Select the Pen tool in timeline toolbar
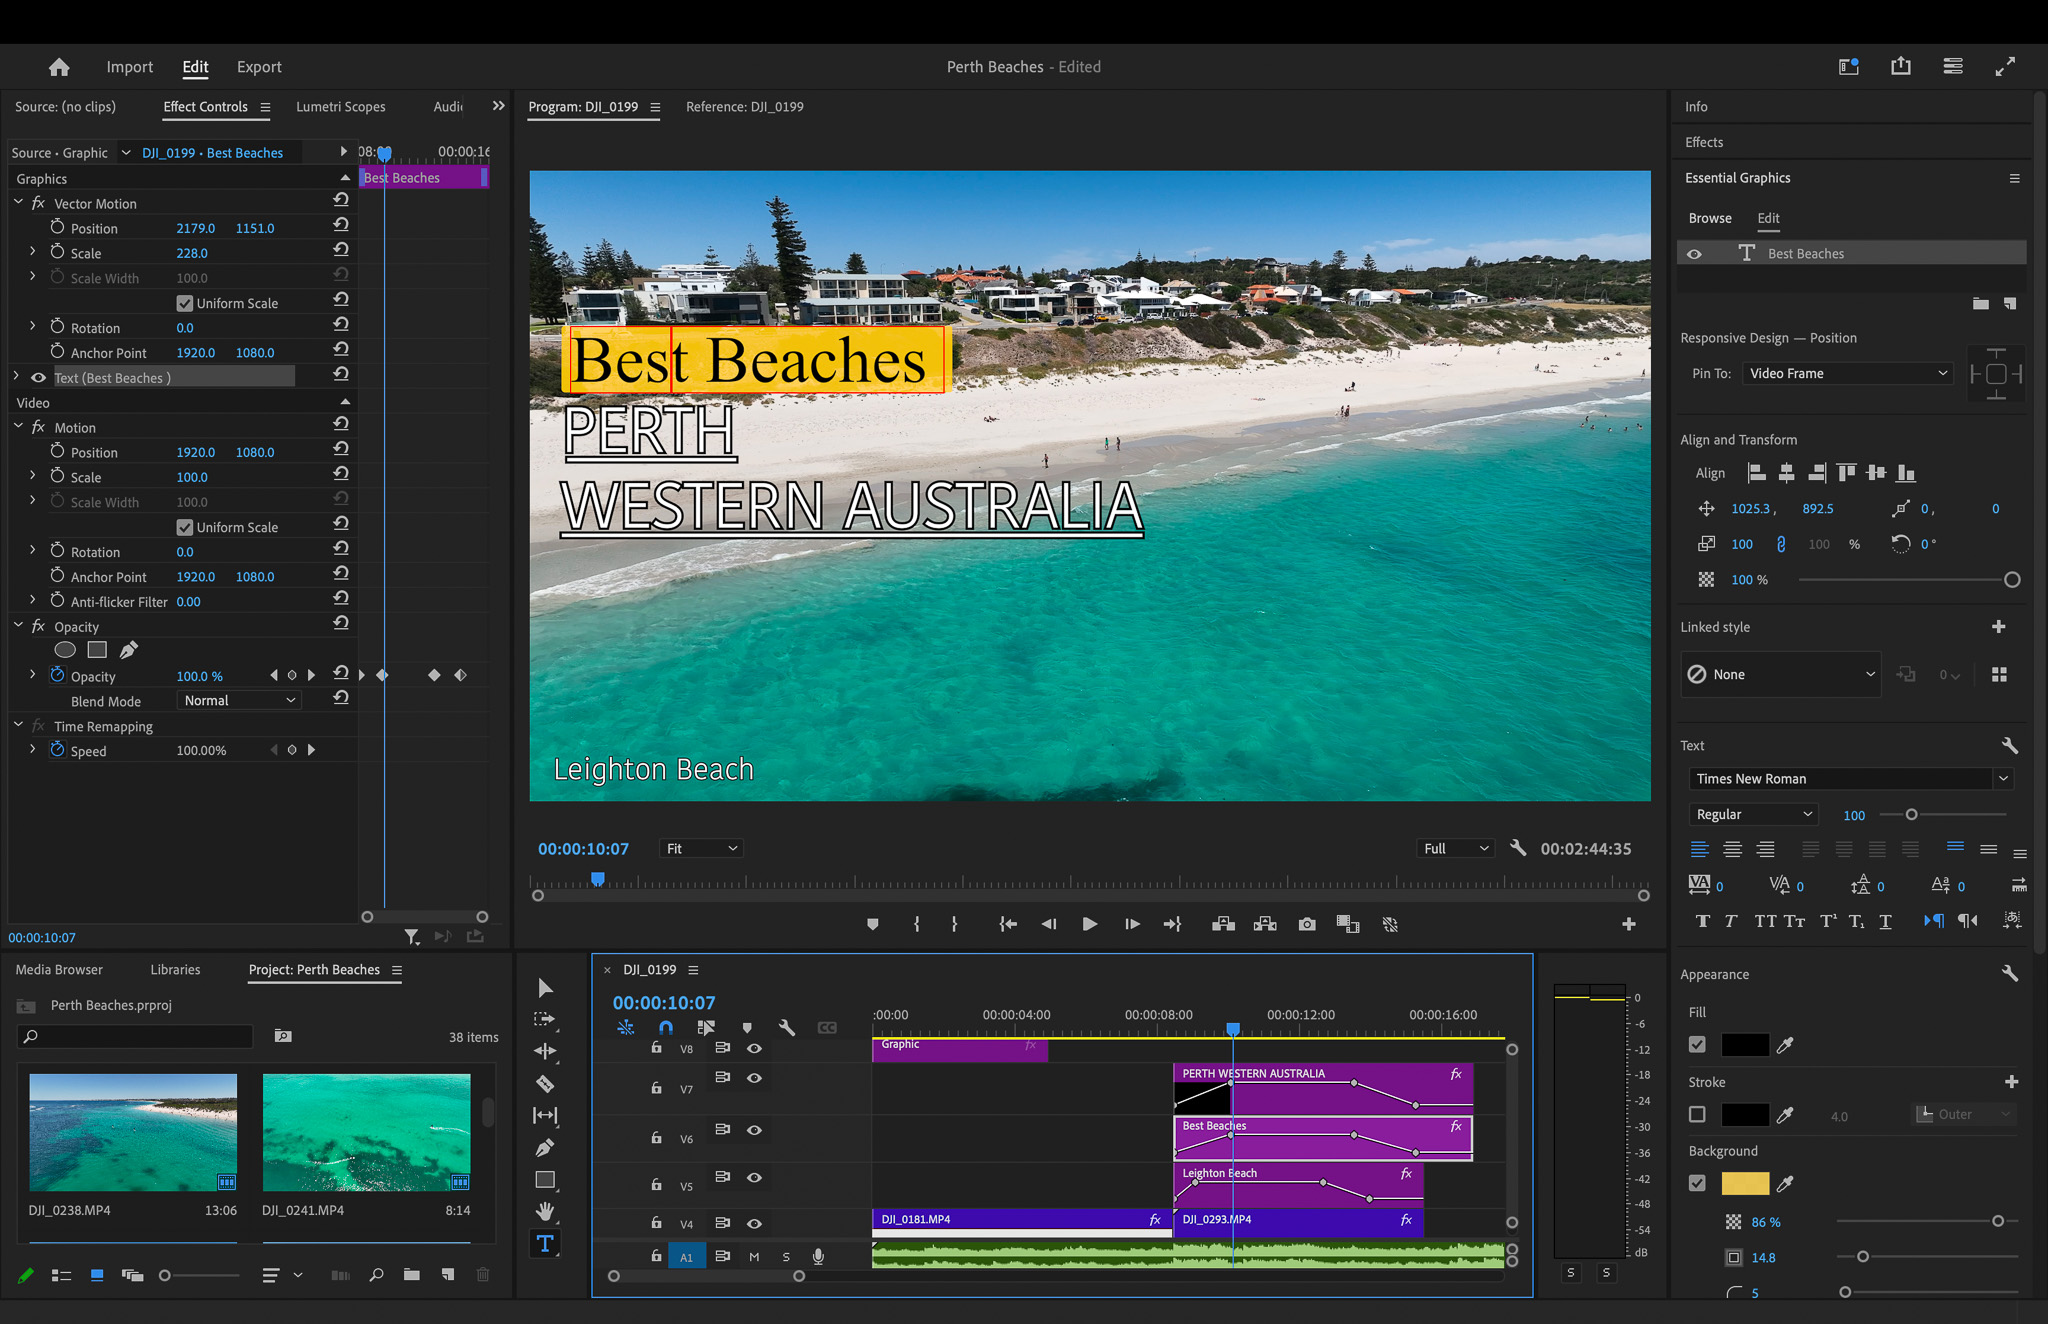 coord(545,1147)
